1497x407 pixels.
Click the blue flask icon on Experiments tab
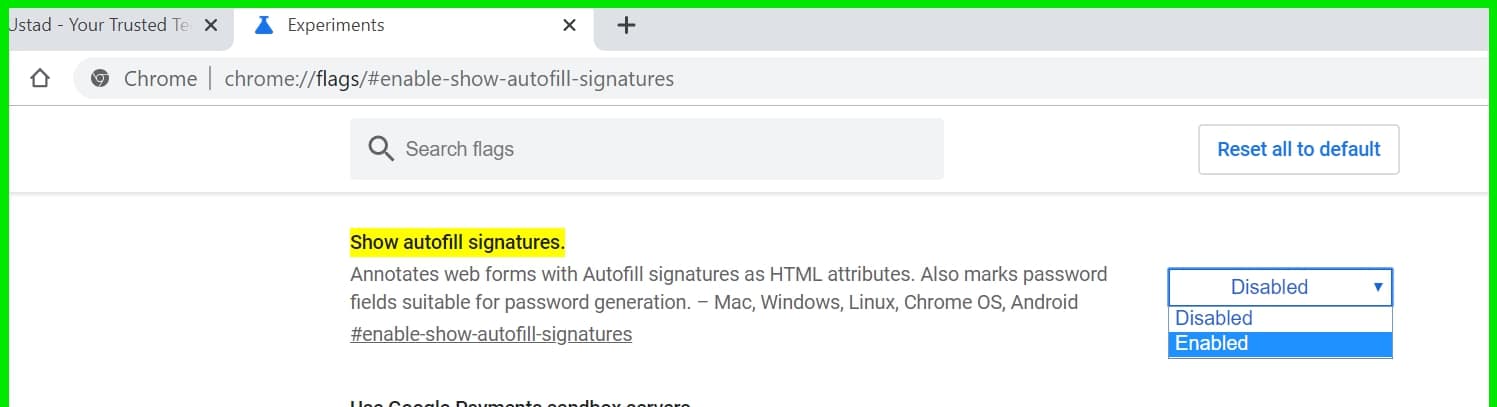point(264,26)
